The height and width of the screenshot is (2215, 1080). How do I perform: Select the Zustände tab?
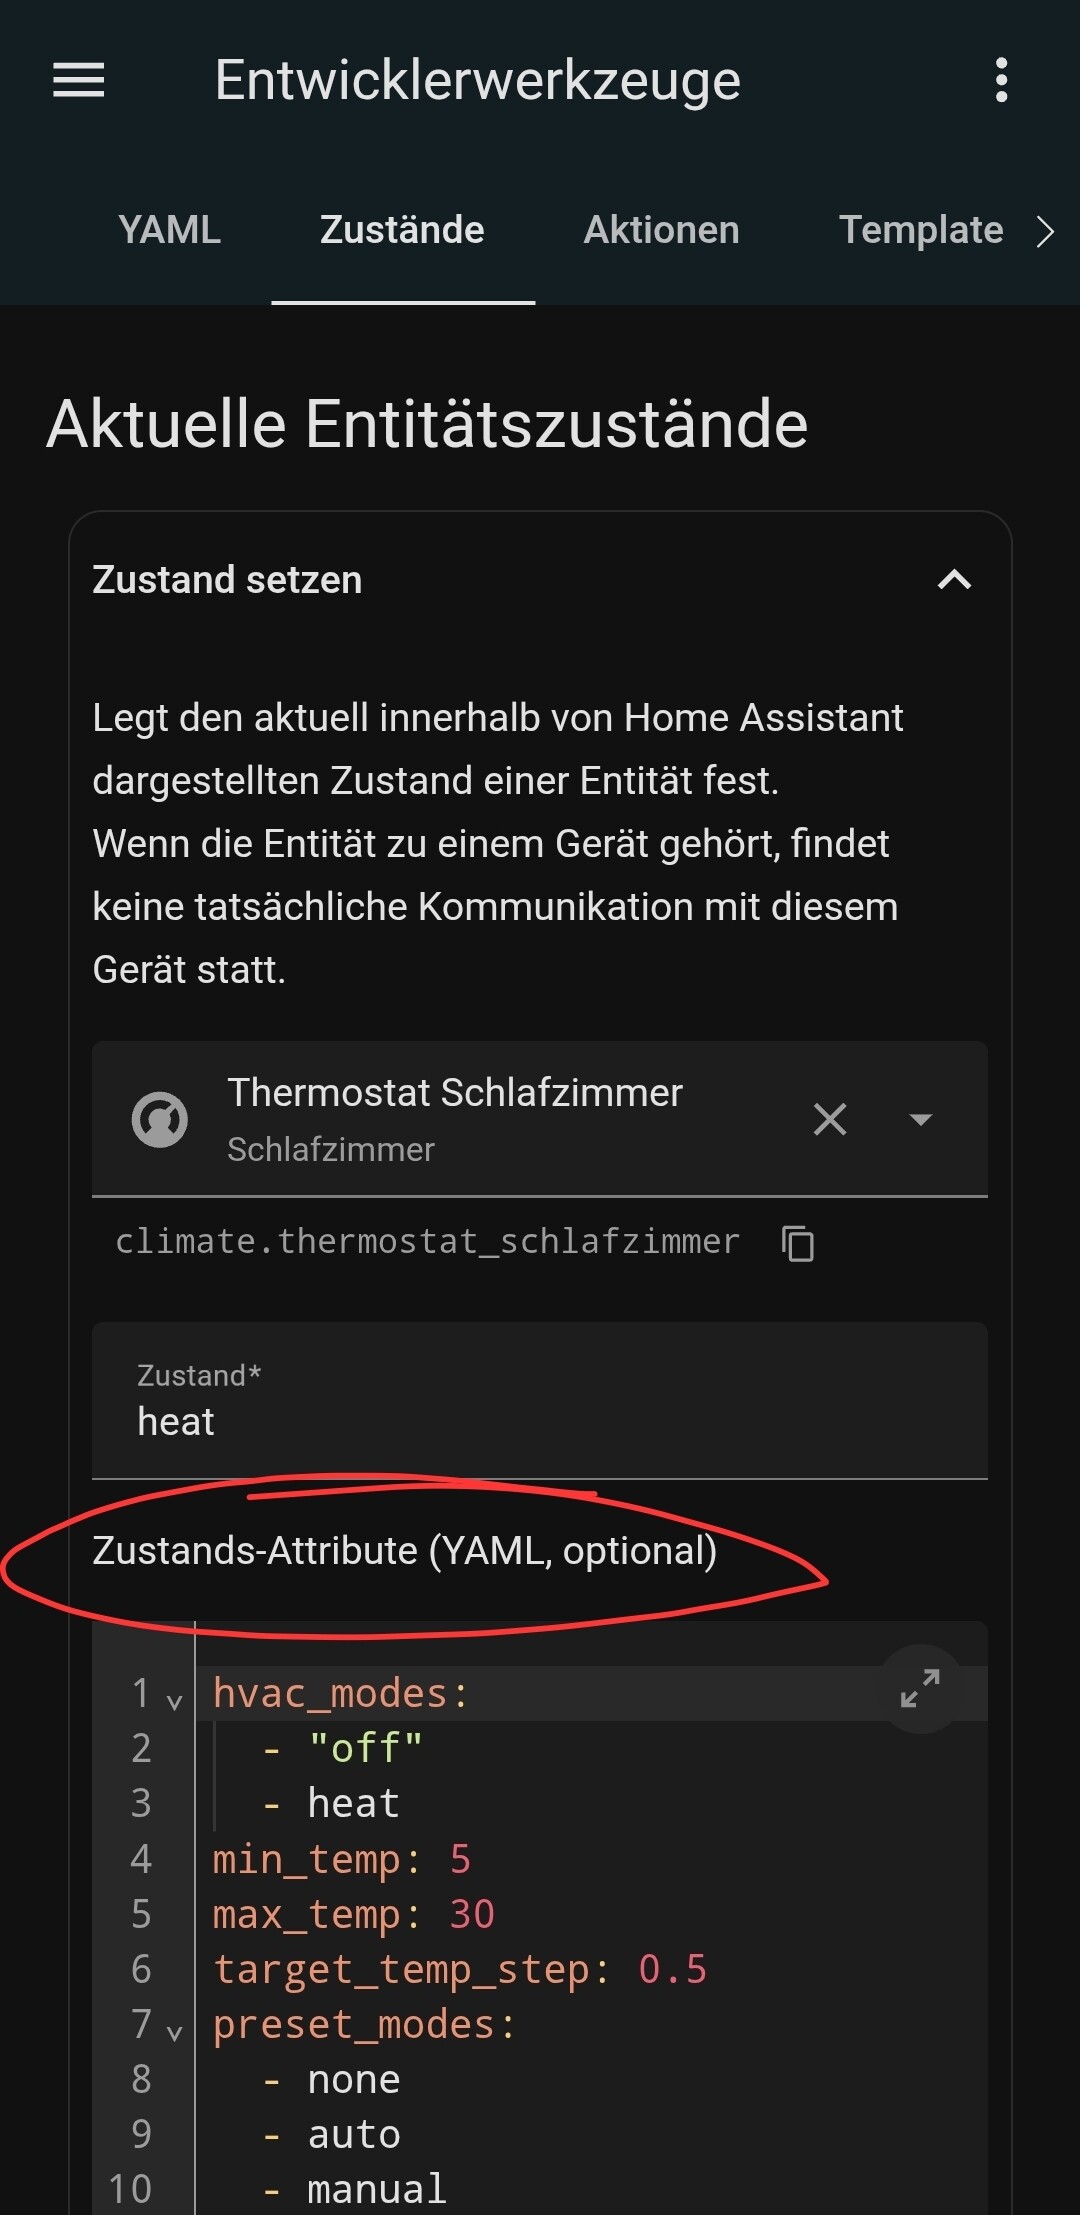click(402, 230)
